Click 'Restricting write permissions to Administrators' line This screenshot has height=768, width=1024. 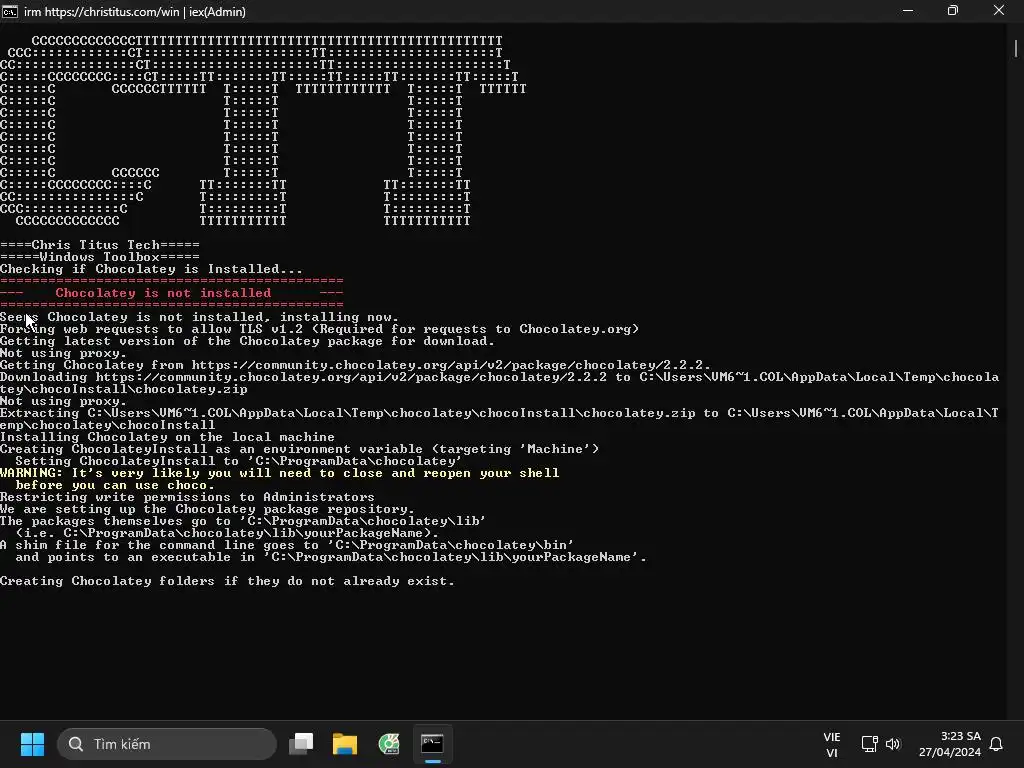187,497
